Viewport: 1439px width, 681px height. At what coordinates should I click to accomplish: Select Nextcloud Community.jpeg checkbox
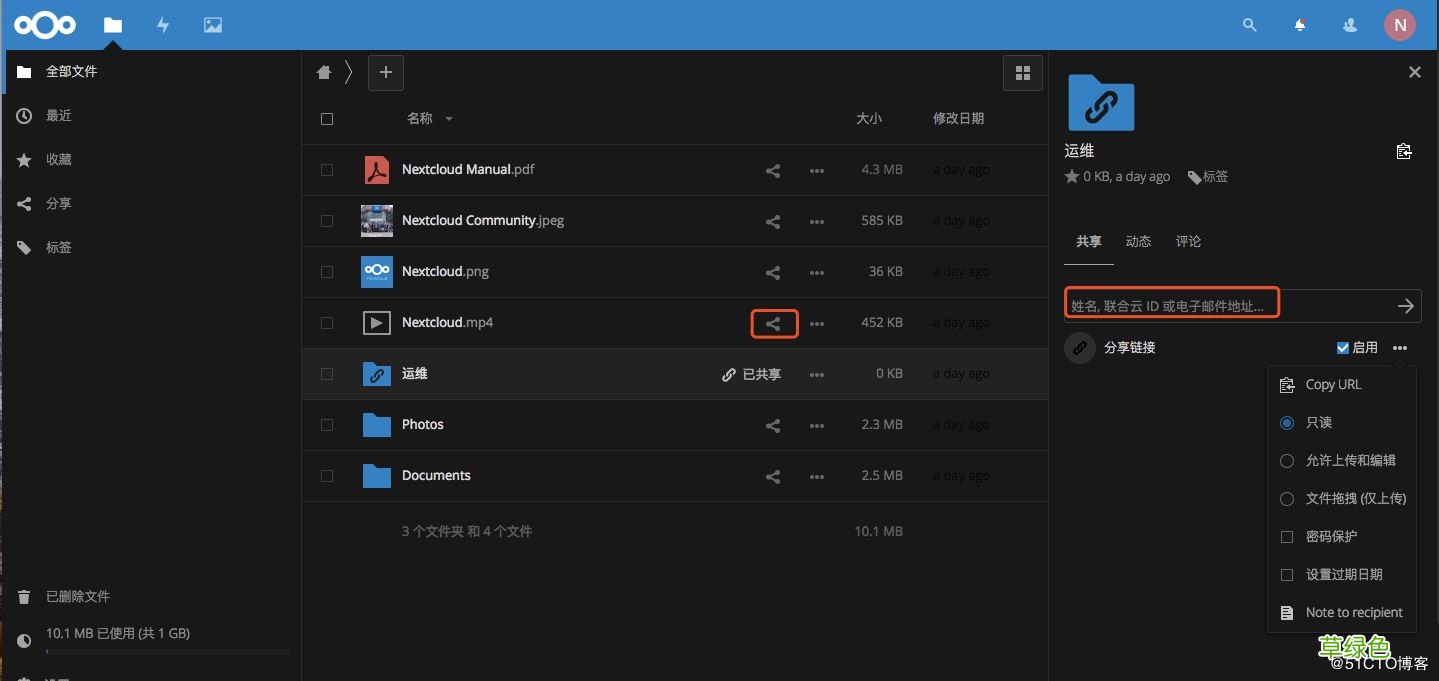pos(327,221)
